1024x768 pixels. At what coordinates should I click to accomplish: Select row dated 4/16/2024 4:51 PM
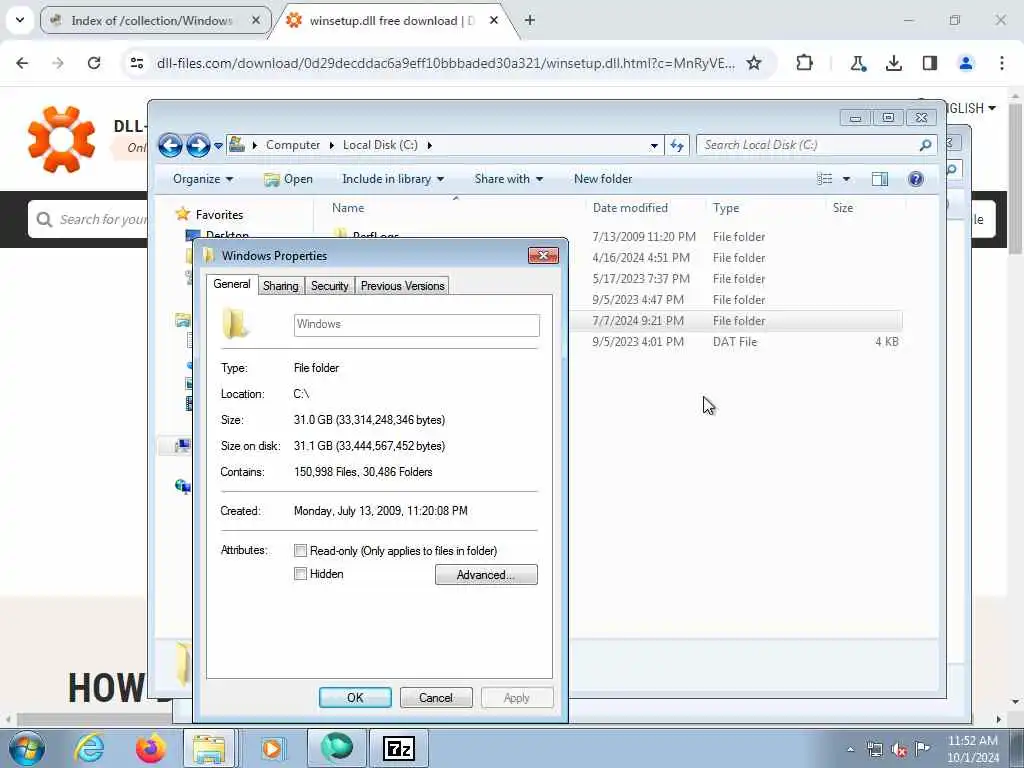click(734, 257)
